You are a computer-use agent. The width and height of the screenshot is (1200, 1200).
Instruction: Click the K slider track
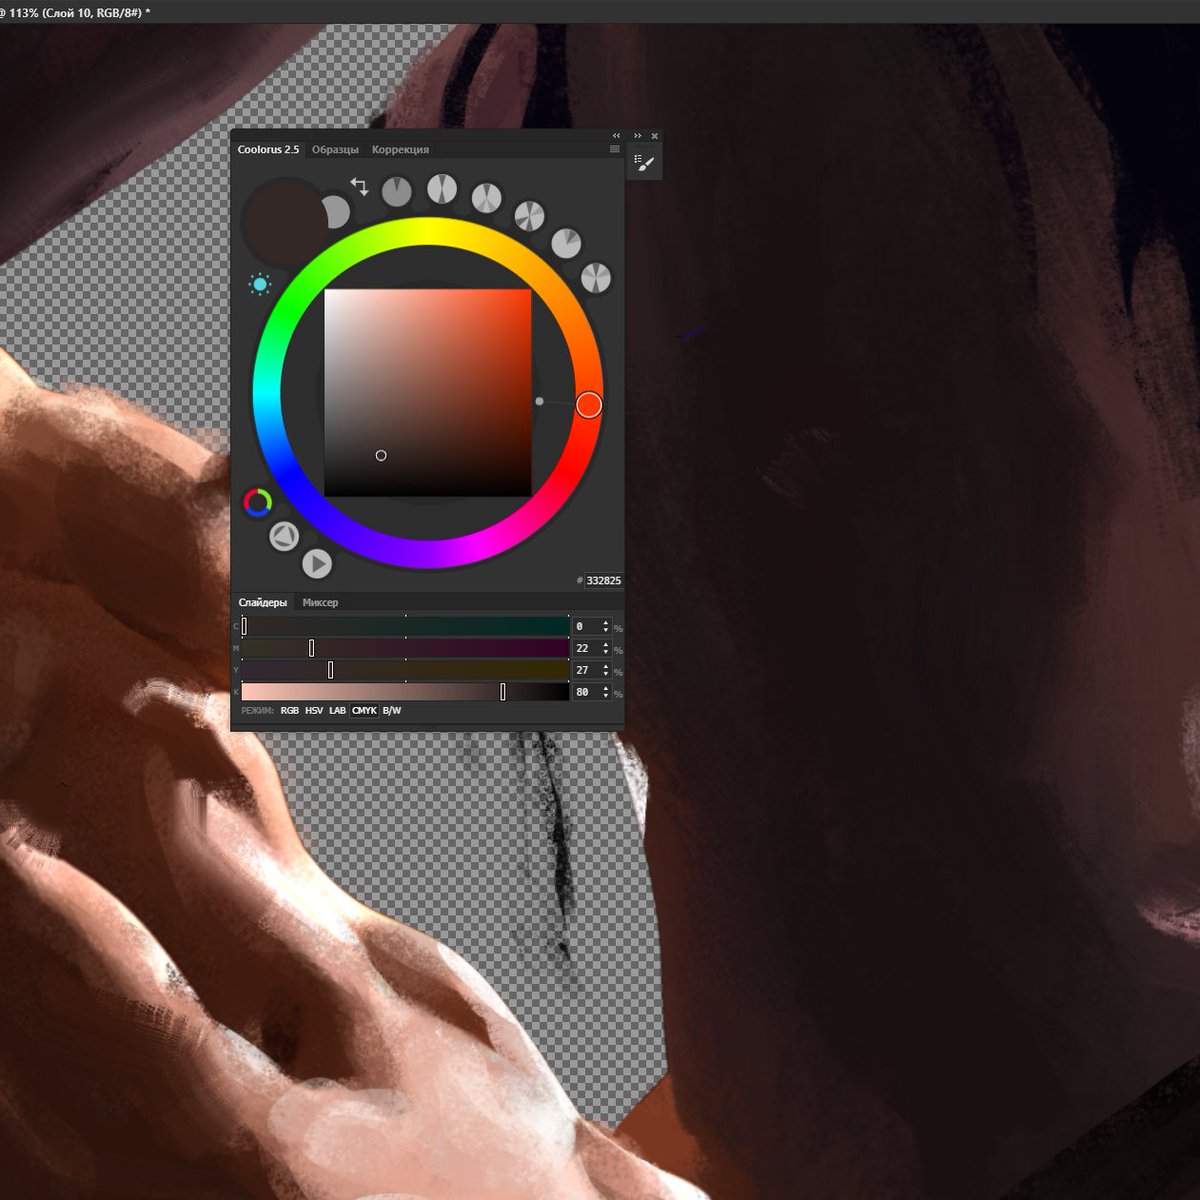[x=405, y=692]
